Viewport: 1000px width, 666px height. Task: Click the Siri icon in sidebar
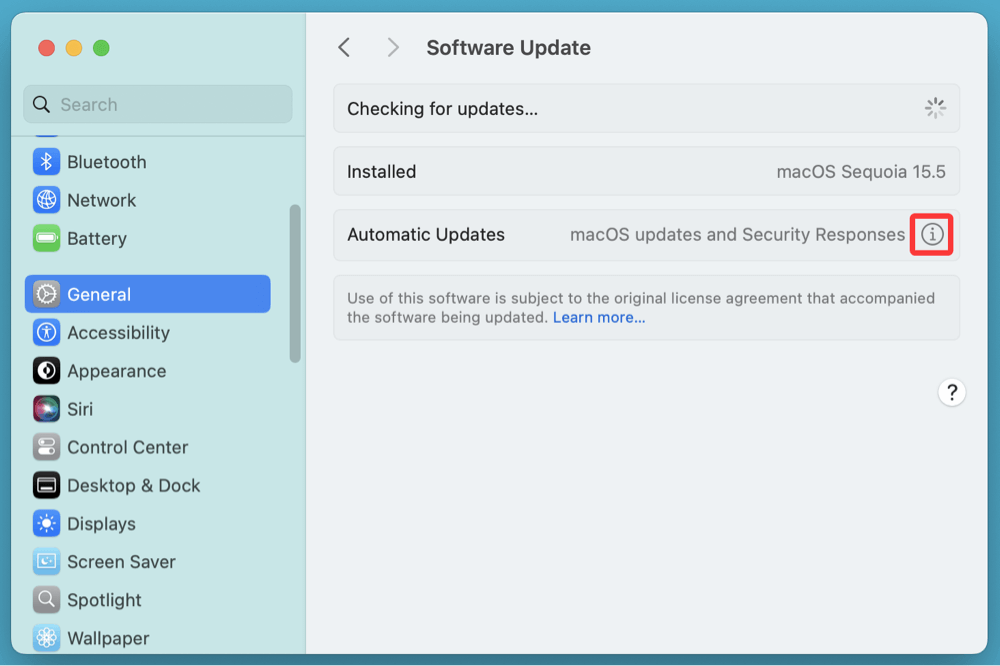click(46, 409)
